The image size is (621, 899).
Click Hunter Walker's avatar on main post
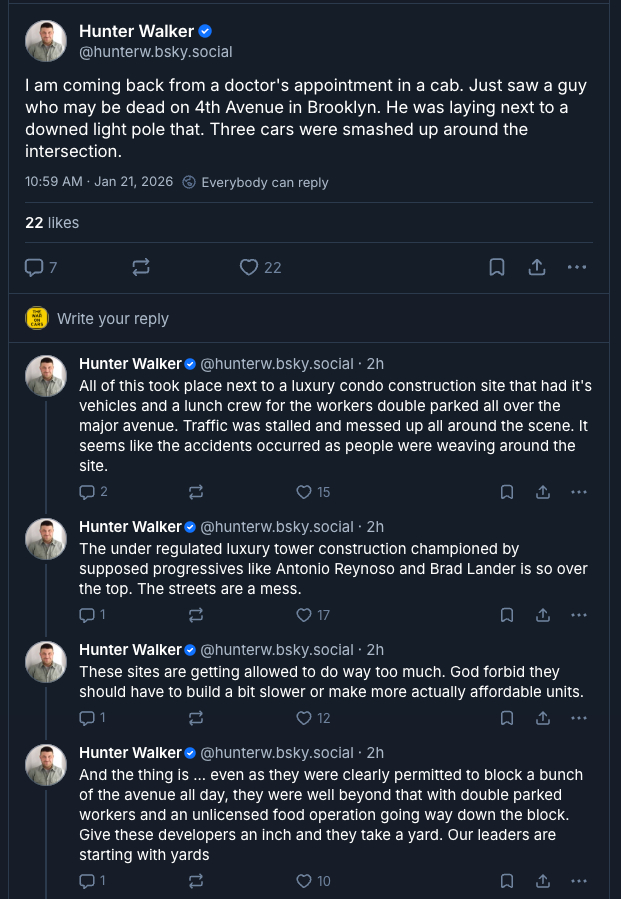[x=46, y=41]
